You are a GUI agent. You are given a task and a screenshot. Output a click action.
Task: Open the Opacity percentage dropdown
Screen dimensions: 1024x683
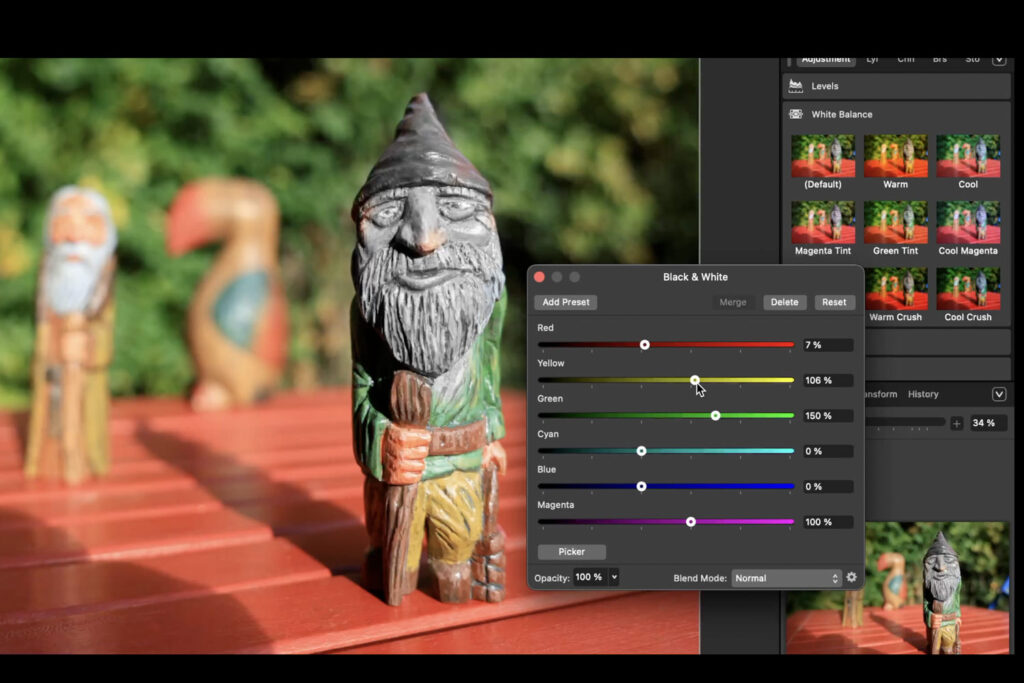pos(613,577)
